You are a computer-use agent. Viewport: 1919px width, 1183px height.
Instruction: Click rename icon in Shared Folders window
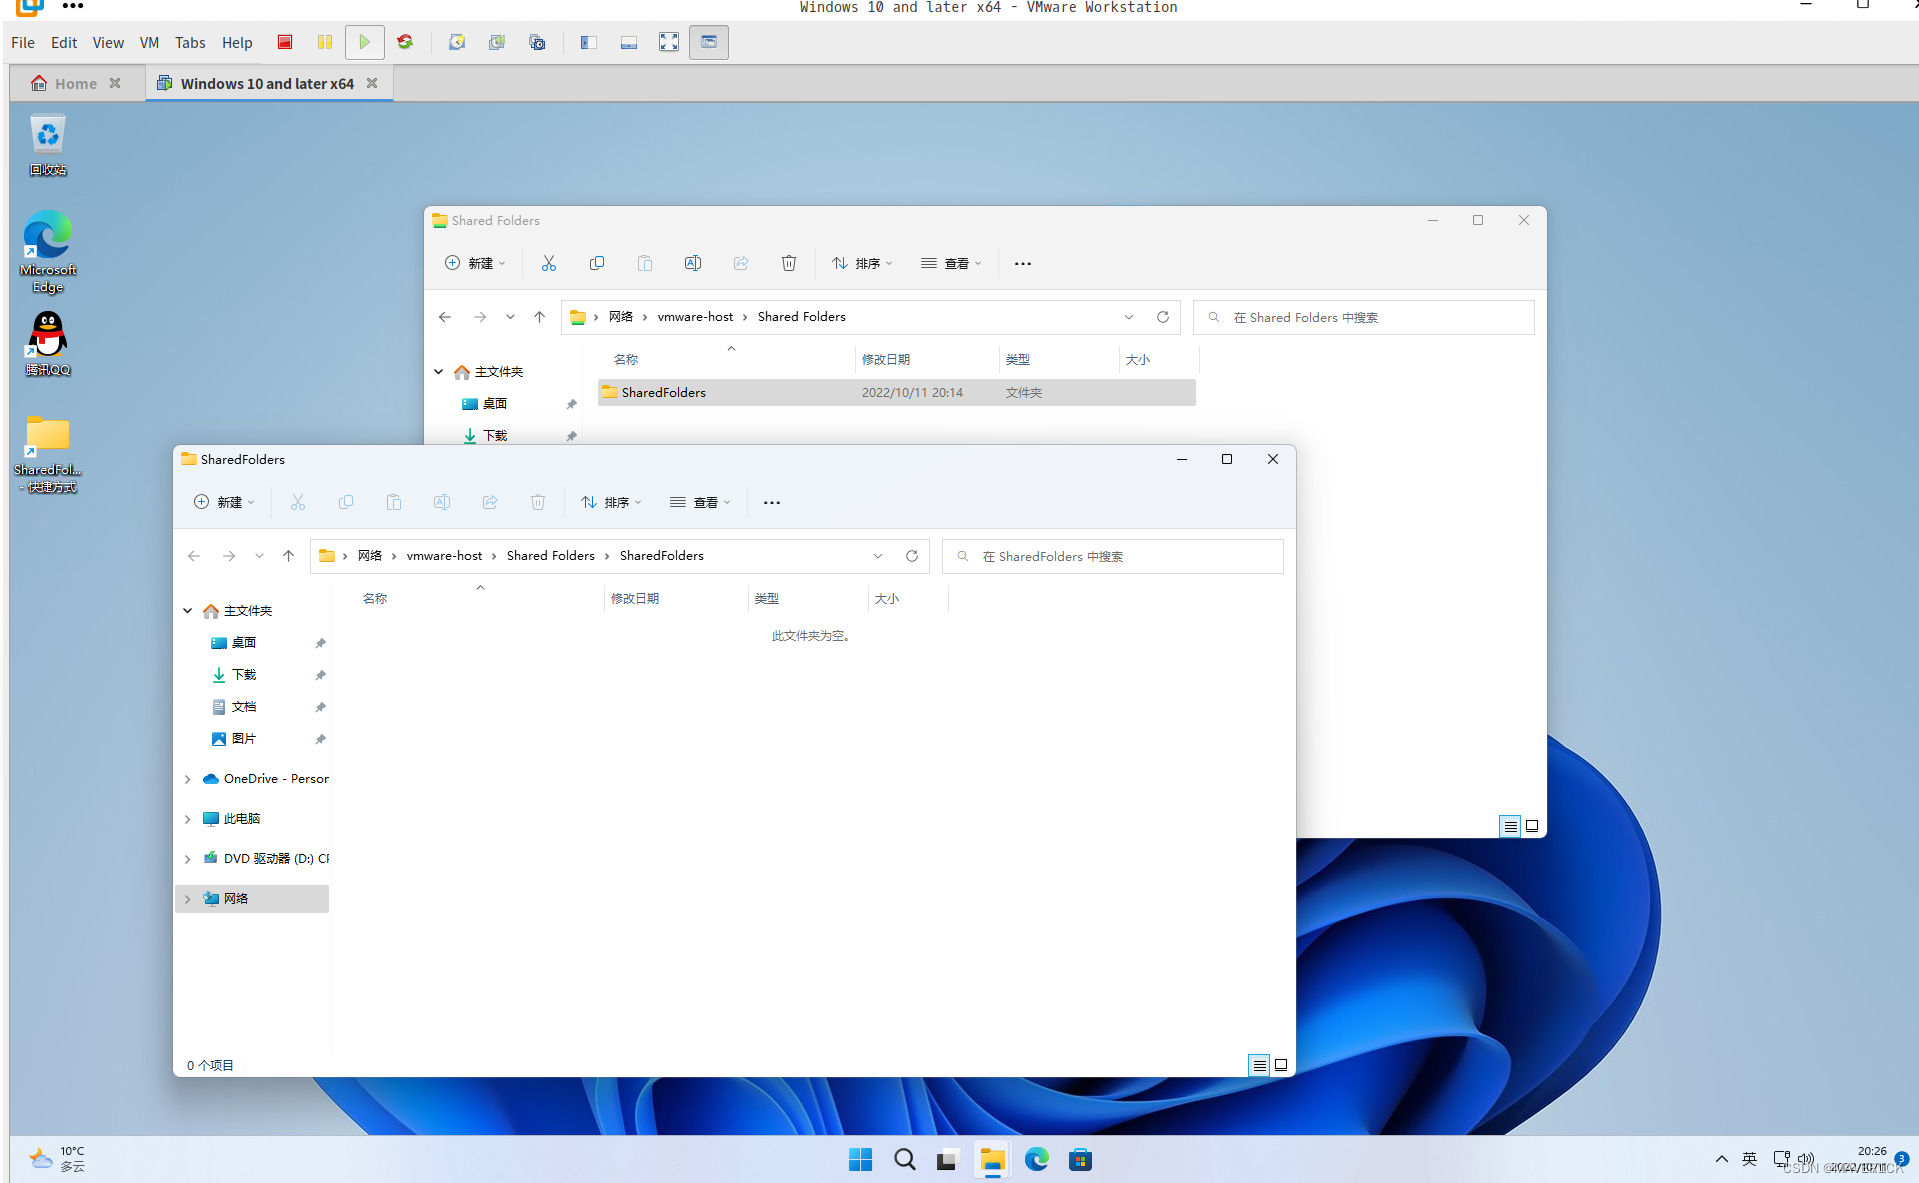tap(693, 263)
